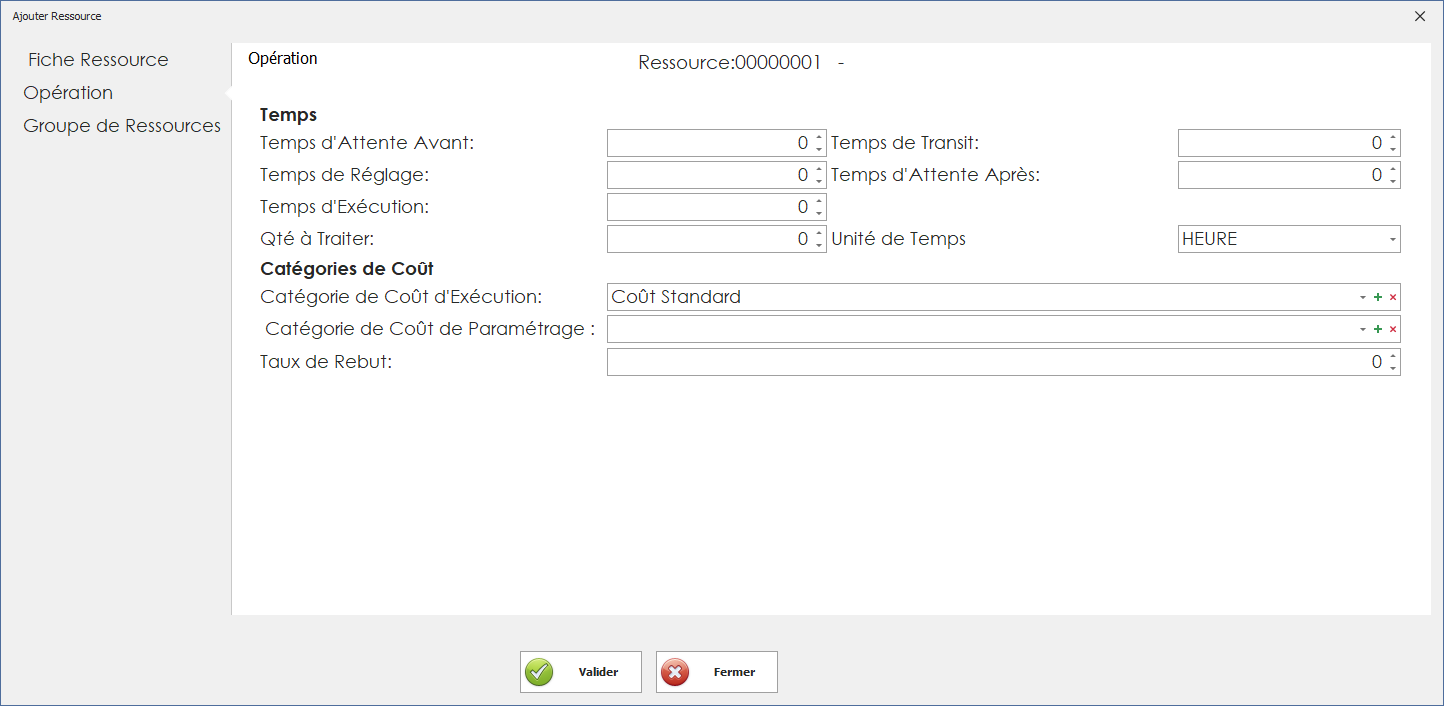Viewport: 1444px width, 706px height.
Task: Click green plus icon for Catégorie de Coût d'Exécution
Action: pyautogui.click(x=1377, y=298)
